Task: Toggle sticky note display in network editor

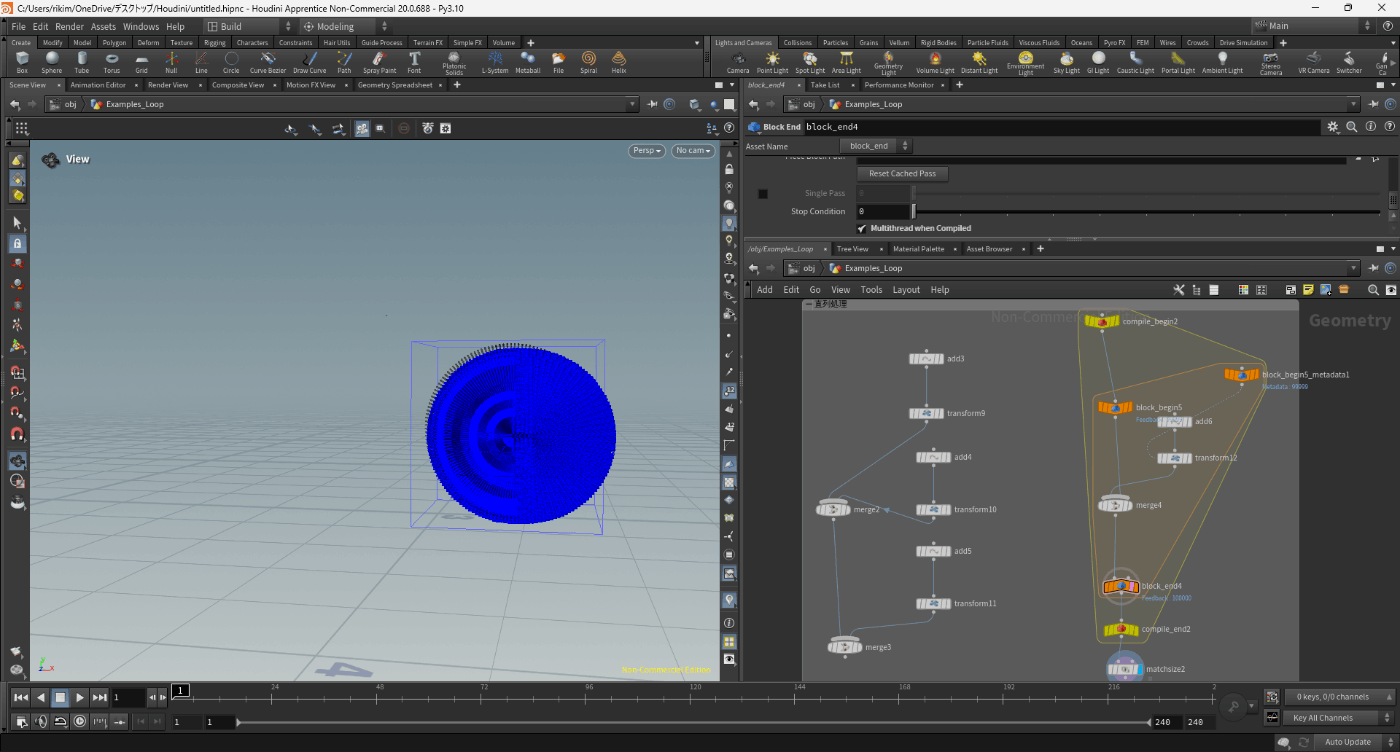Action: [1307, 290]
